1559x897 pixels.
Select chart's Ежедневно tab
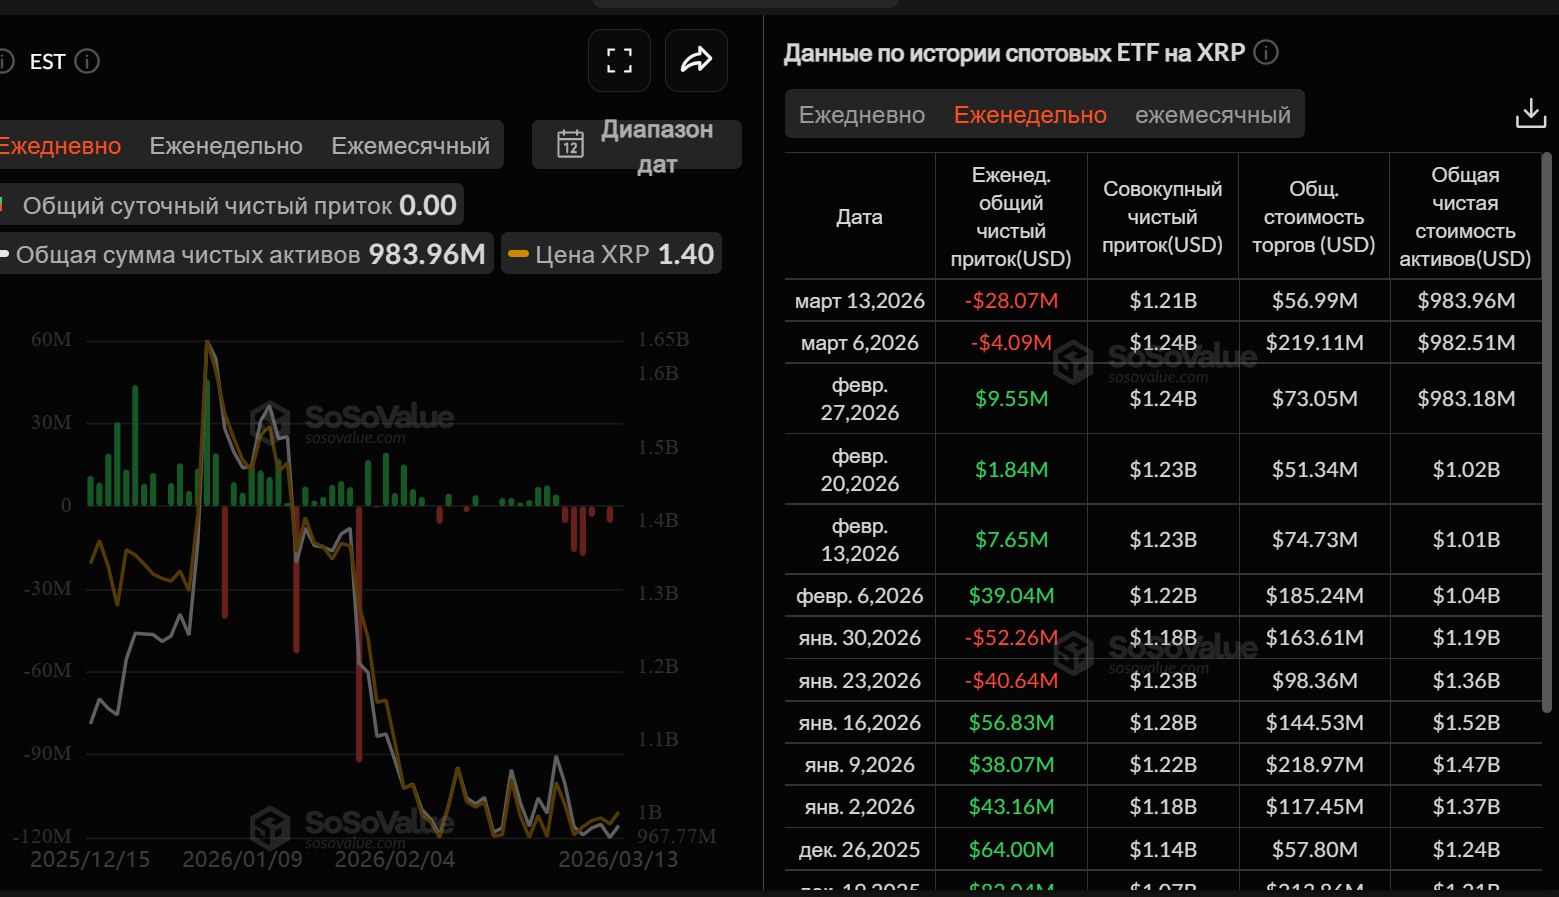pyautogui.click(x=60, y=146)
